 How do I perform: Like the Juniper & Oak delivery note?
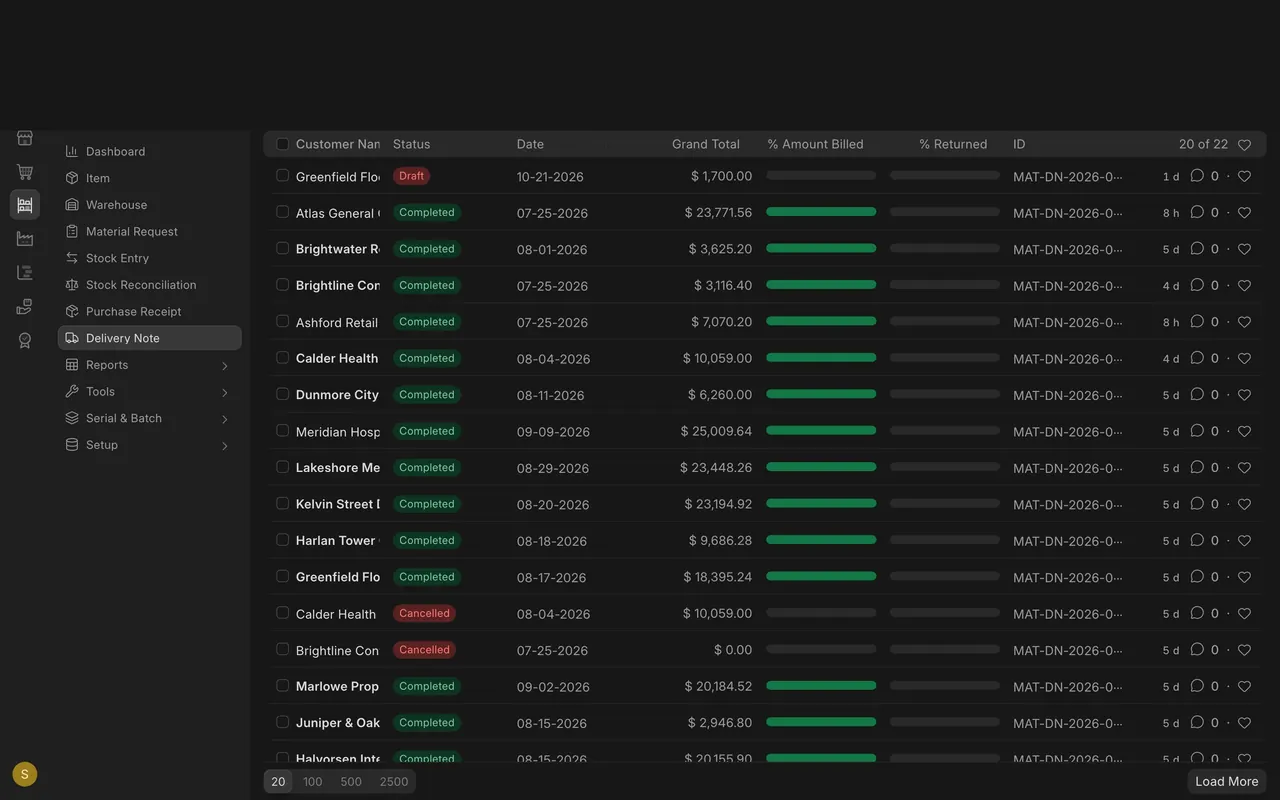coord(1244,723)
